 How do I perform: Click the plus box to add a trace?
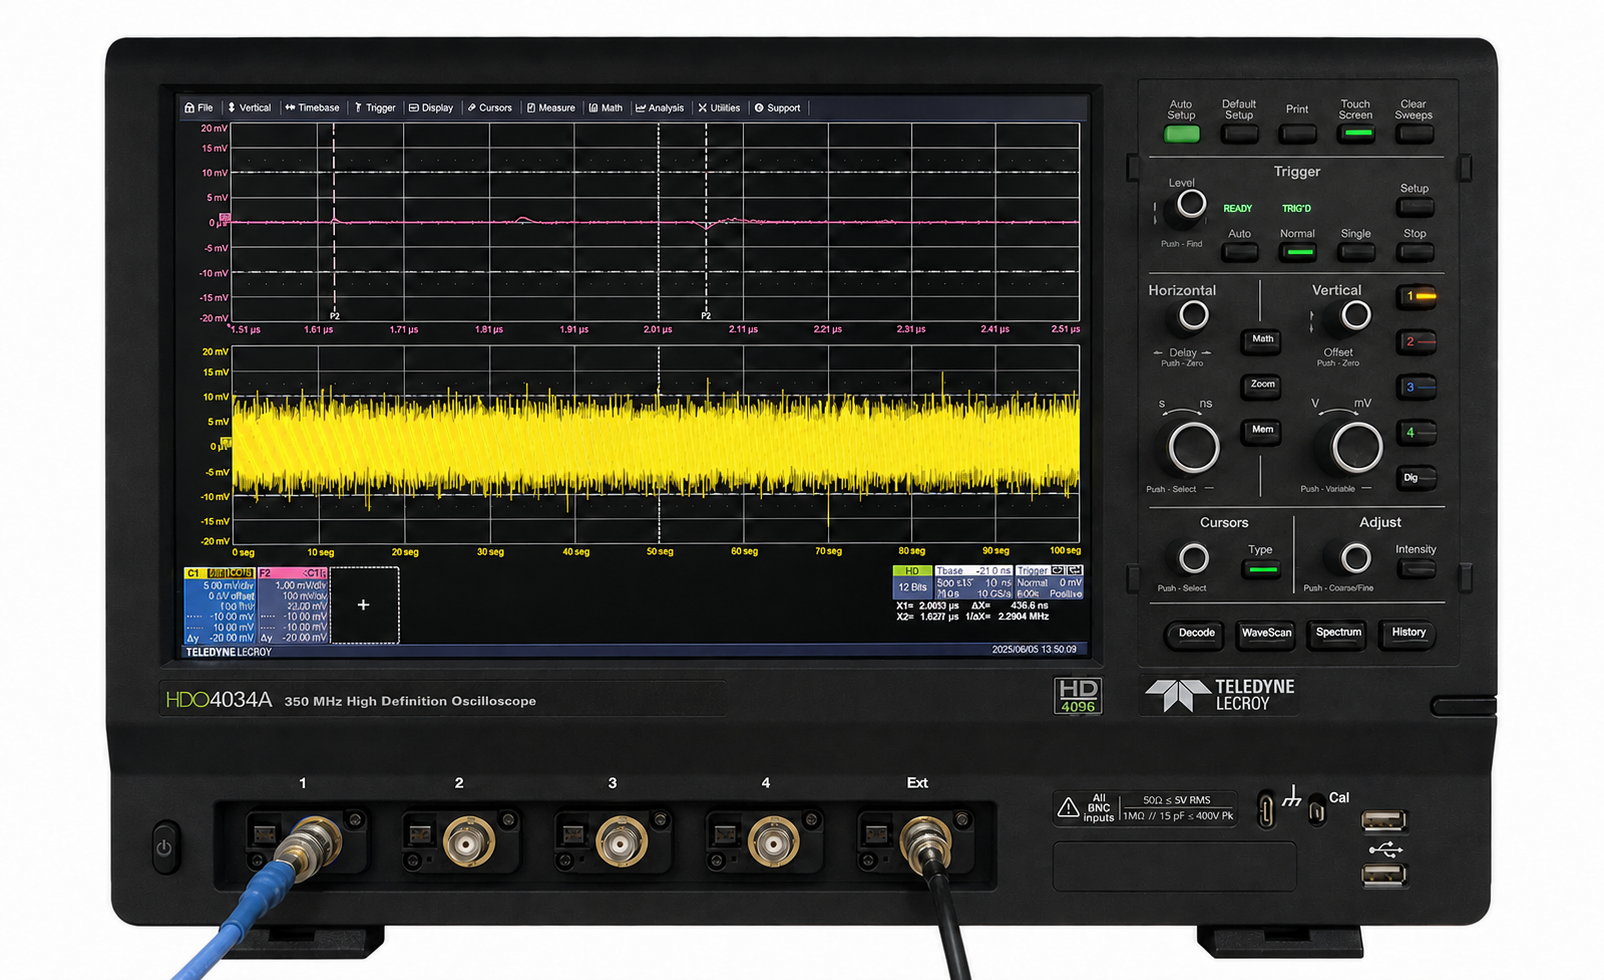point(364,605)
